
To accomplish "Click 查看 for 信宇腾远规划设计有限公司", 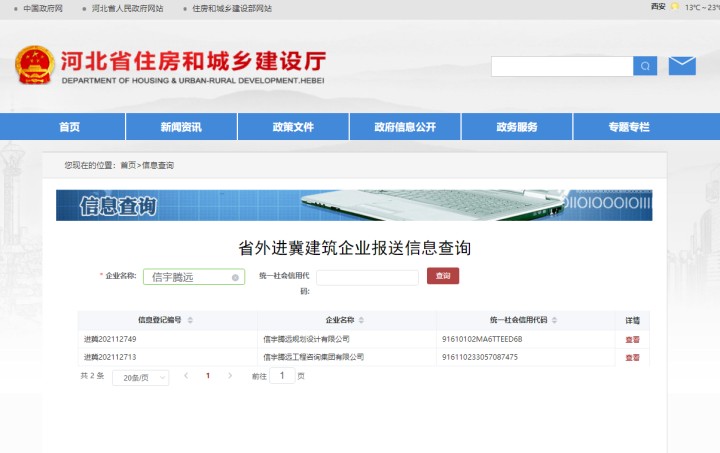I will (632, 340).
